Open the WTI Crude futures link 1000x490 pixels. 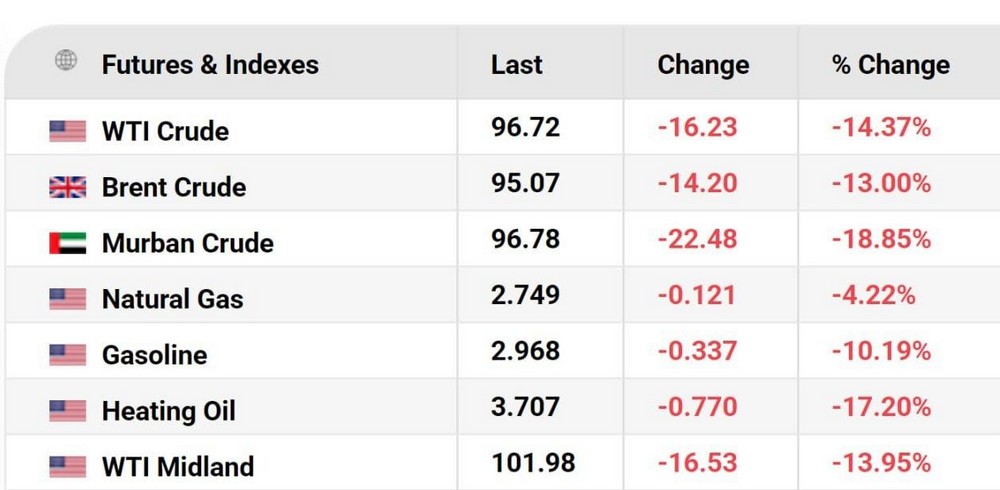[x=165, y=131]
